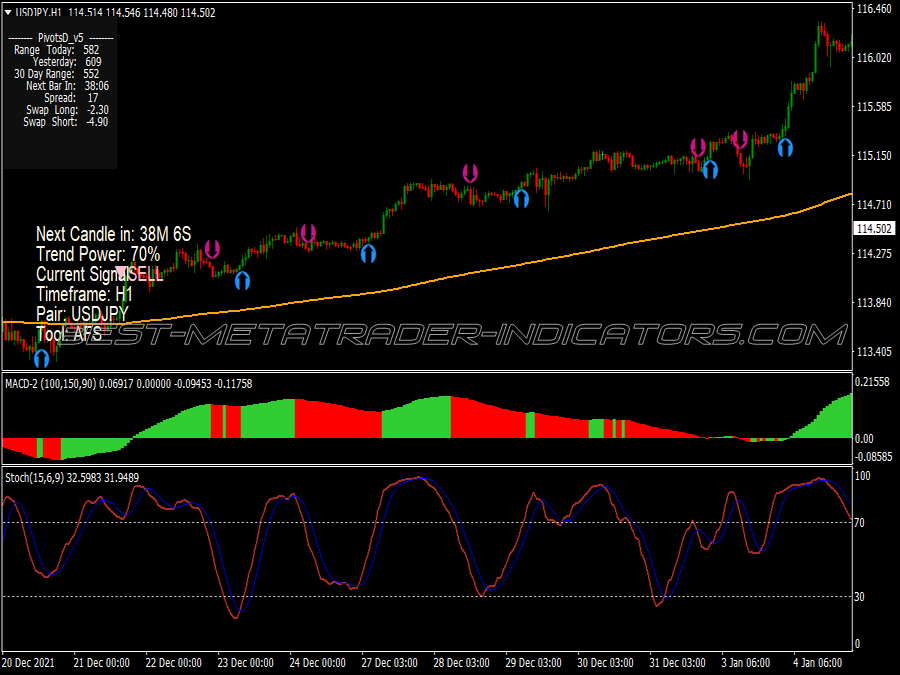This screenshot has width=900, height=675.
Task: Click the blue buy arrow on 23 Dec
Action: 242,280
